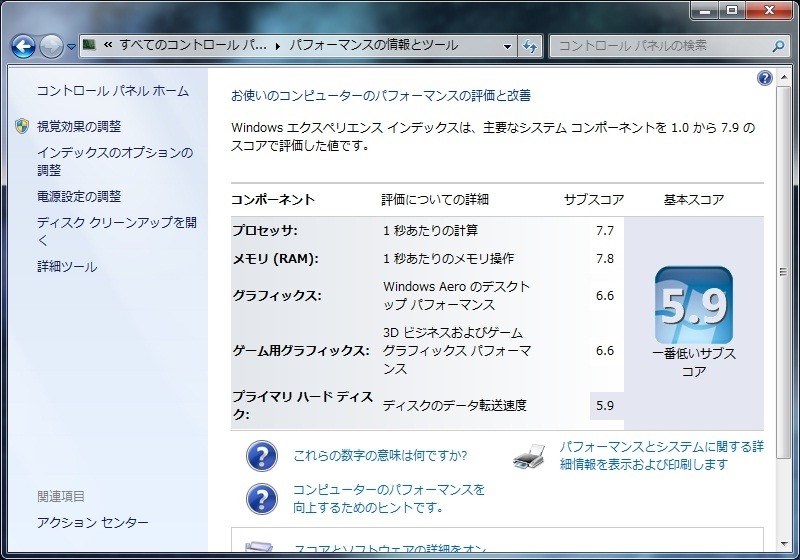Click the 基本スコア column header

tap(694, 199)
